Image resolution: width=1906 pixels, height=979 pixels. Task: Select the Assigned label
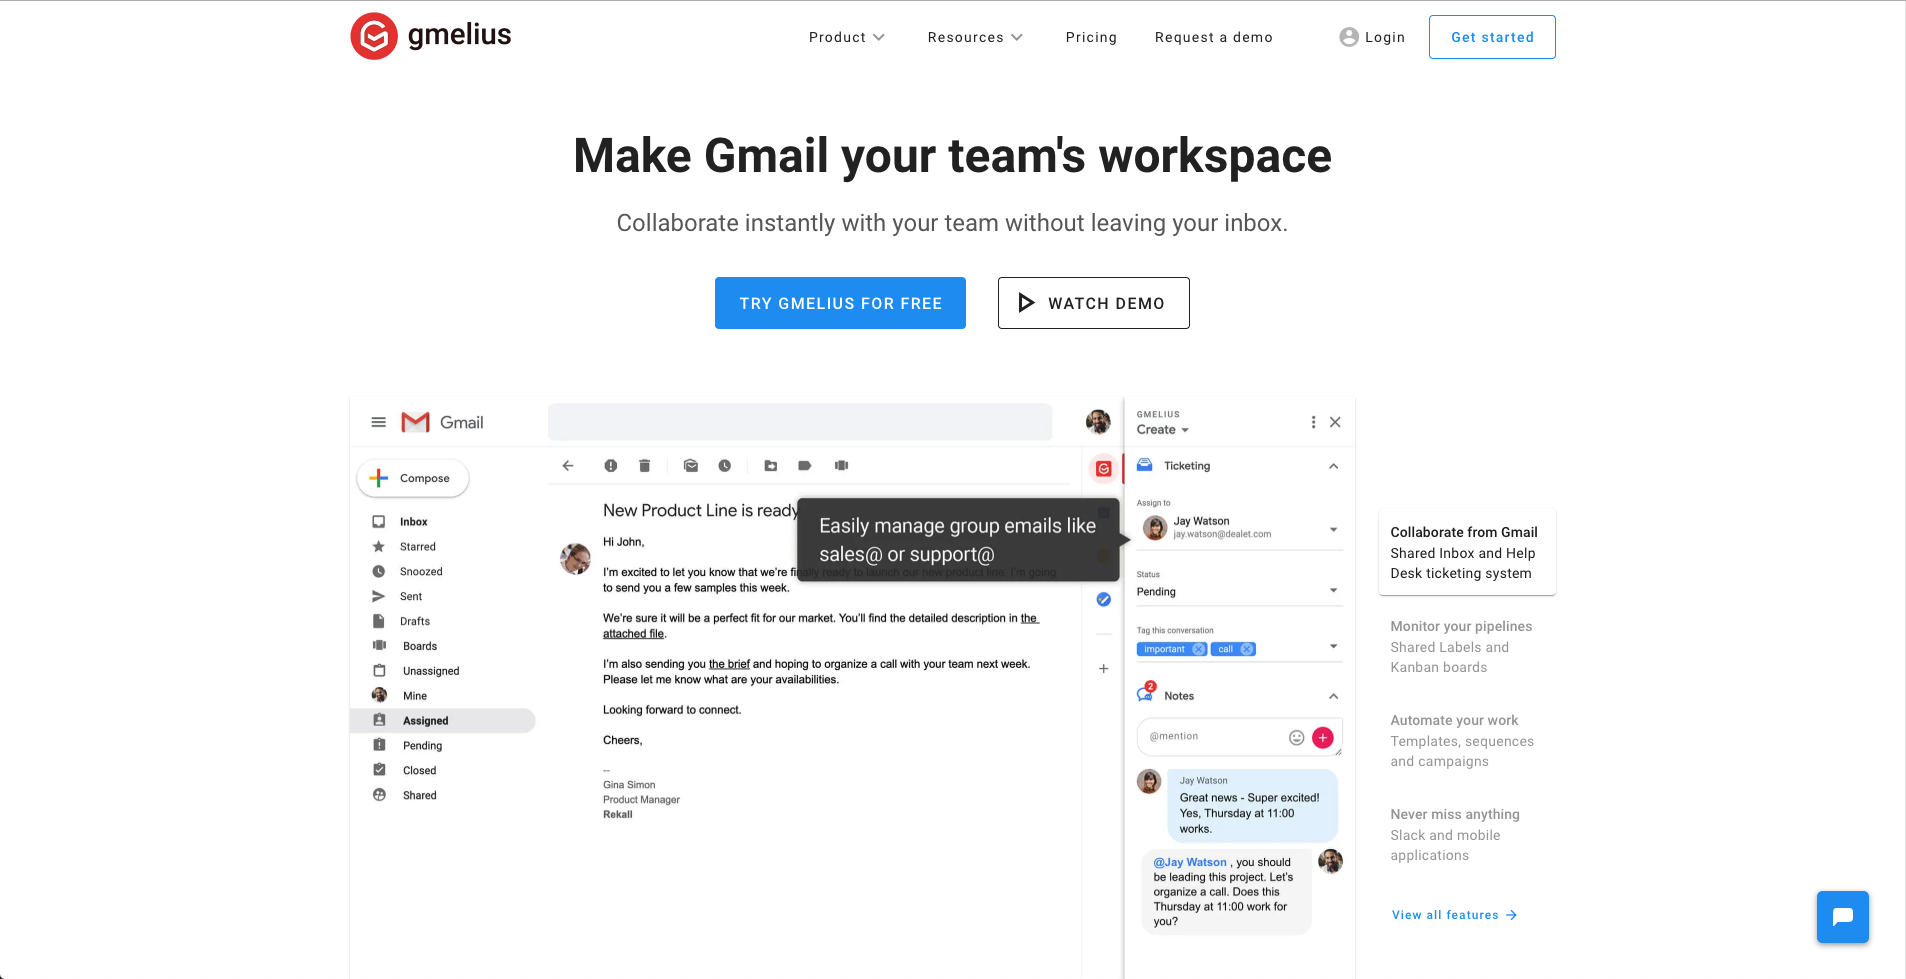(x=443, y=721)
